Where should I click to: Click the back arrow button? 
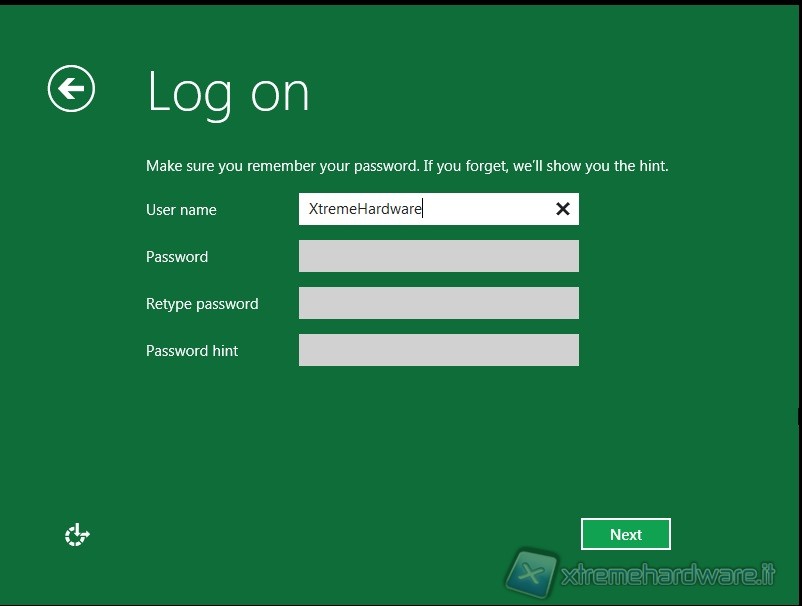pyautogui.click(x=71, y=89)
